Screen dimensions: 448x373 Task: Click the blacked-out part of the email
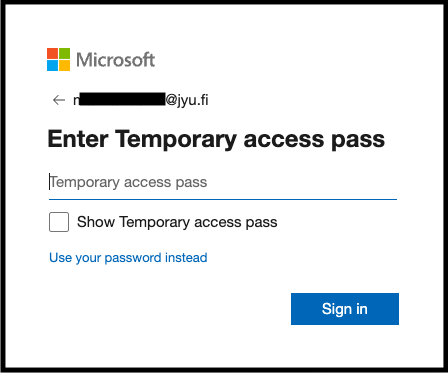point(123,99)
